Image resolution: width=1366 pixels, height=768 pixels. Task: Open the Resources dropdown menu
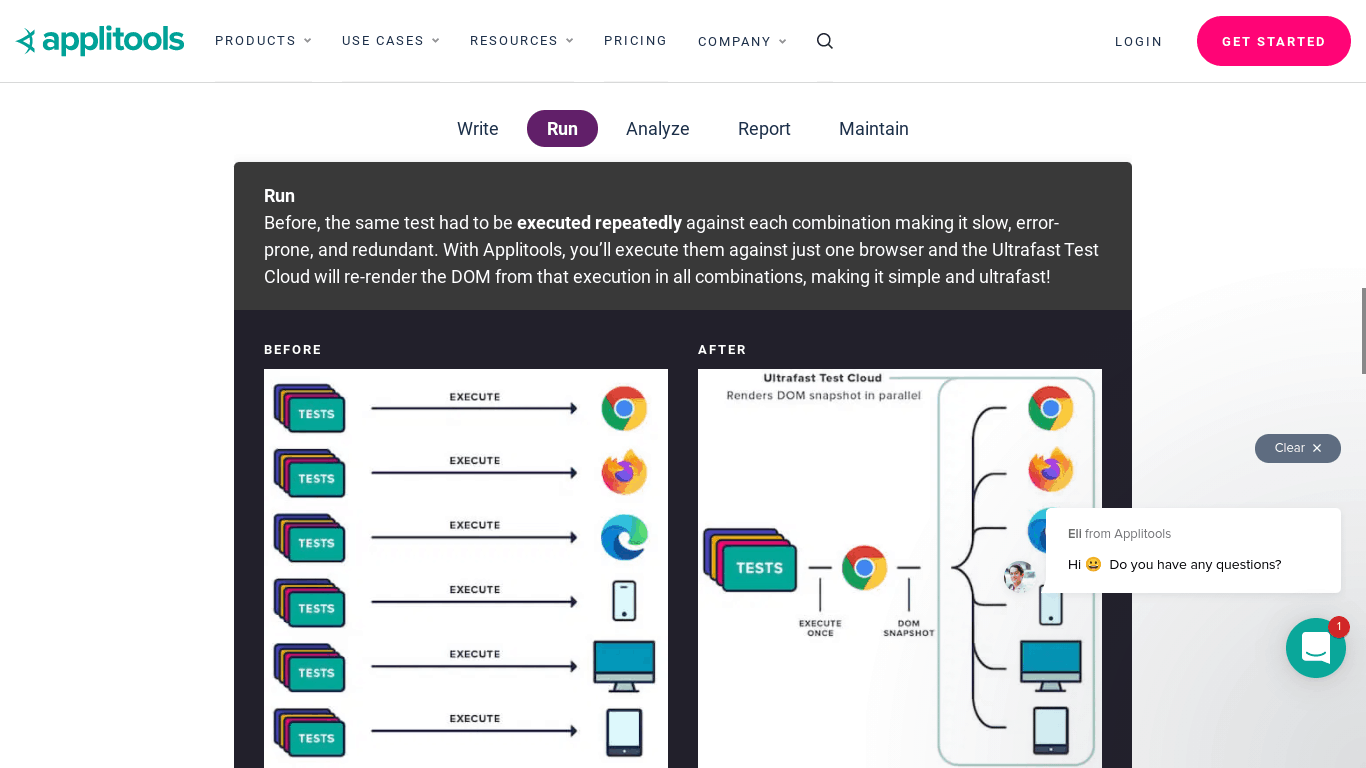[521, 41]
